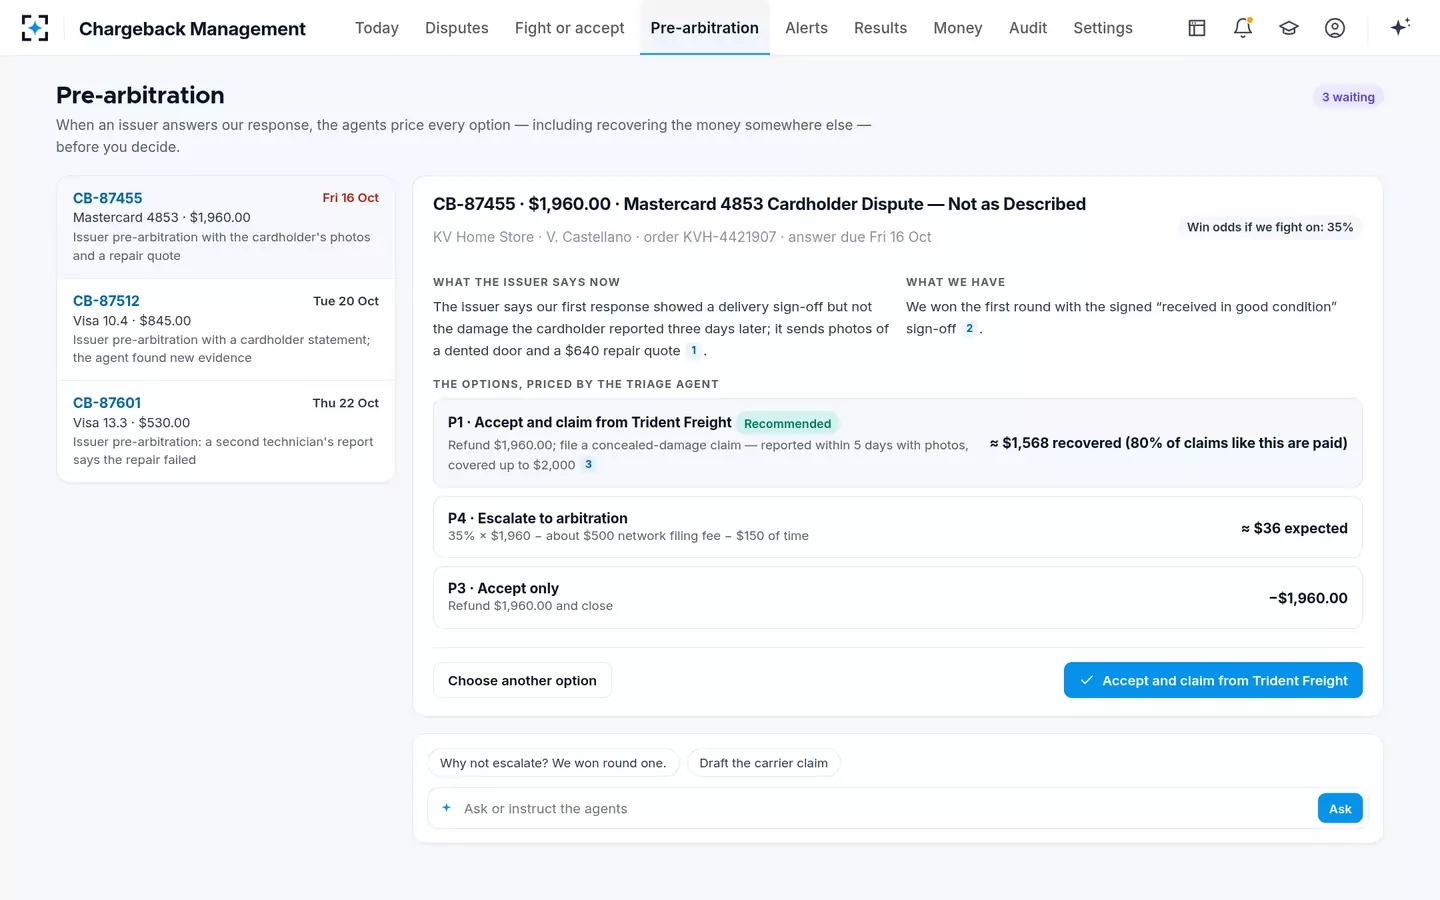Image resolution: width=1440 pixels, height=900 pixels.
Task: Click the Mastercard 4853 · $1,960.00 line
Action: 162,217
